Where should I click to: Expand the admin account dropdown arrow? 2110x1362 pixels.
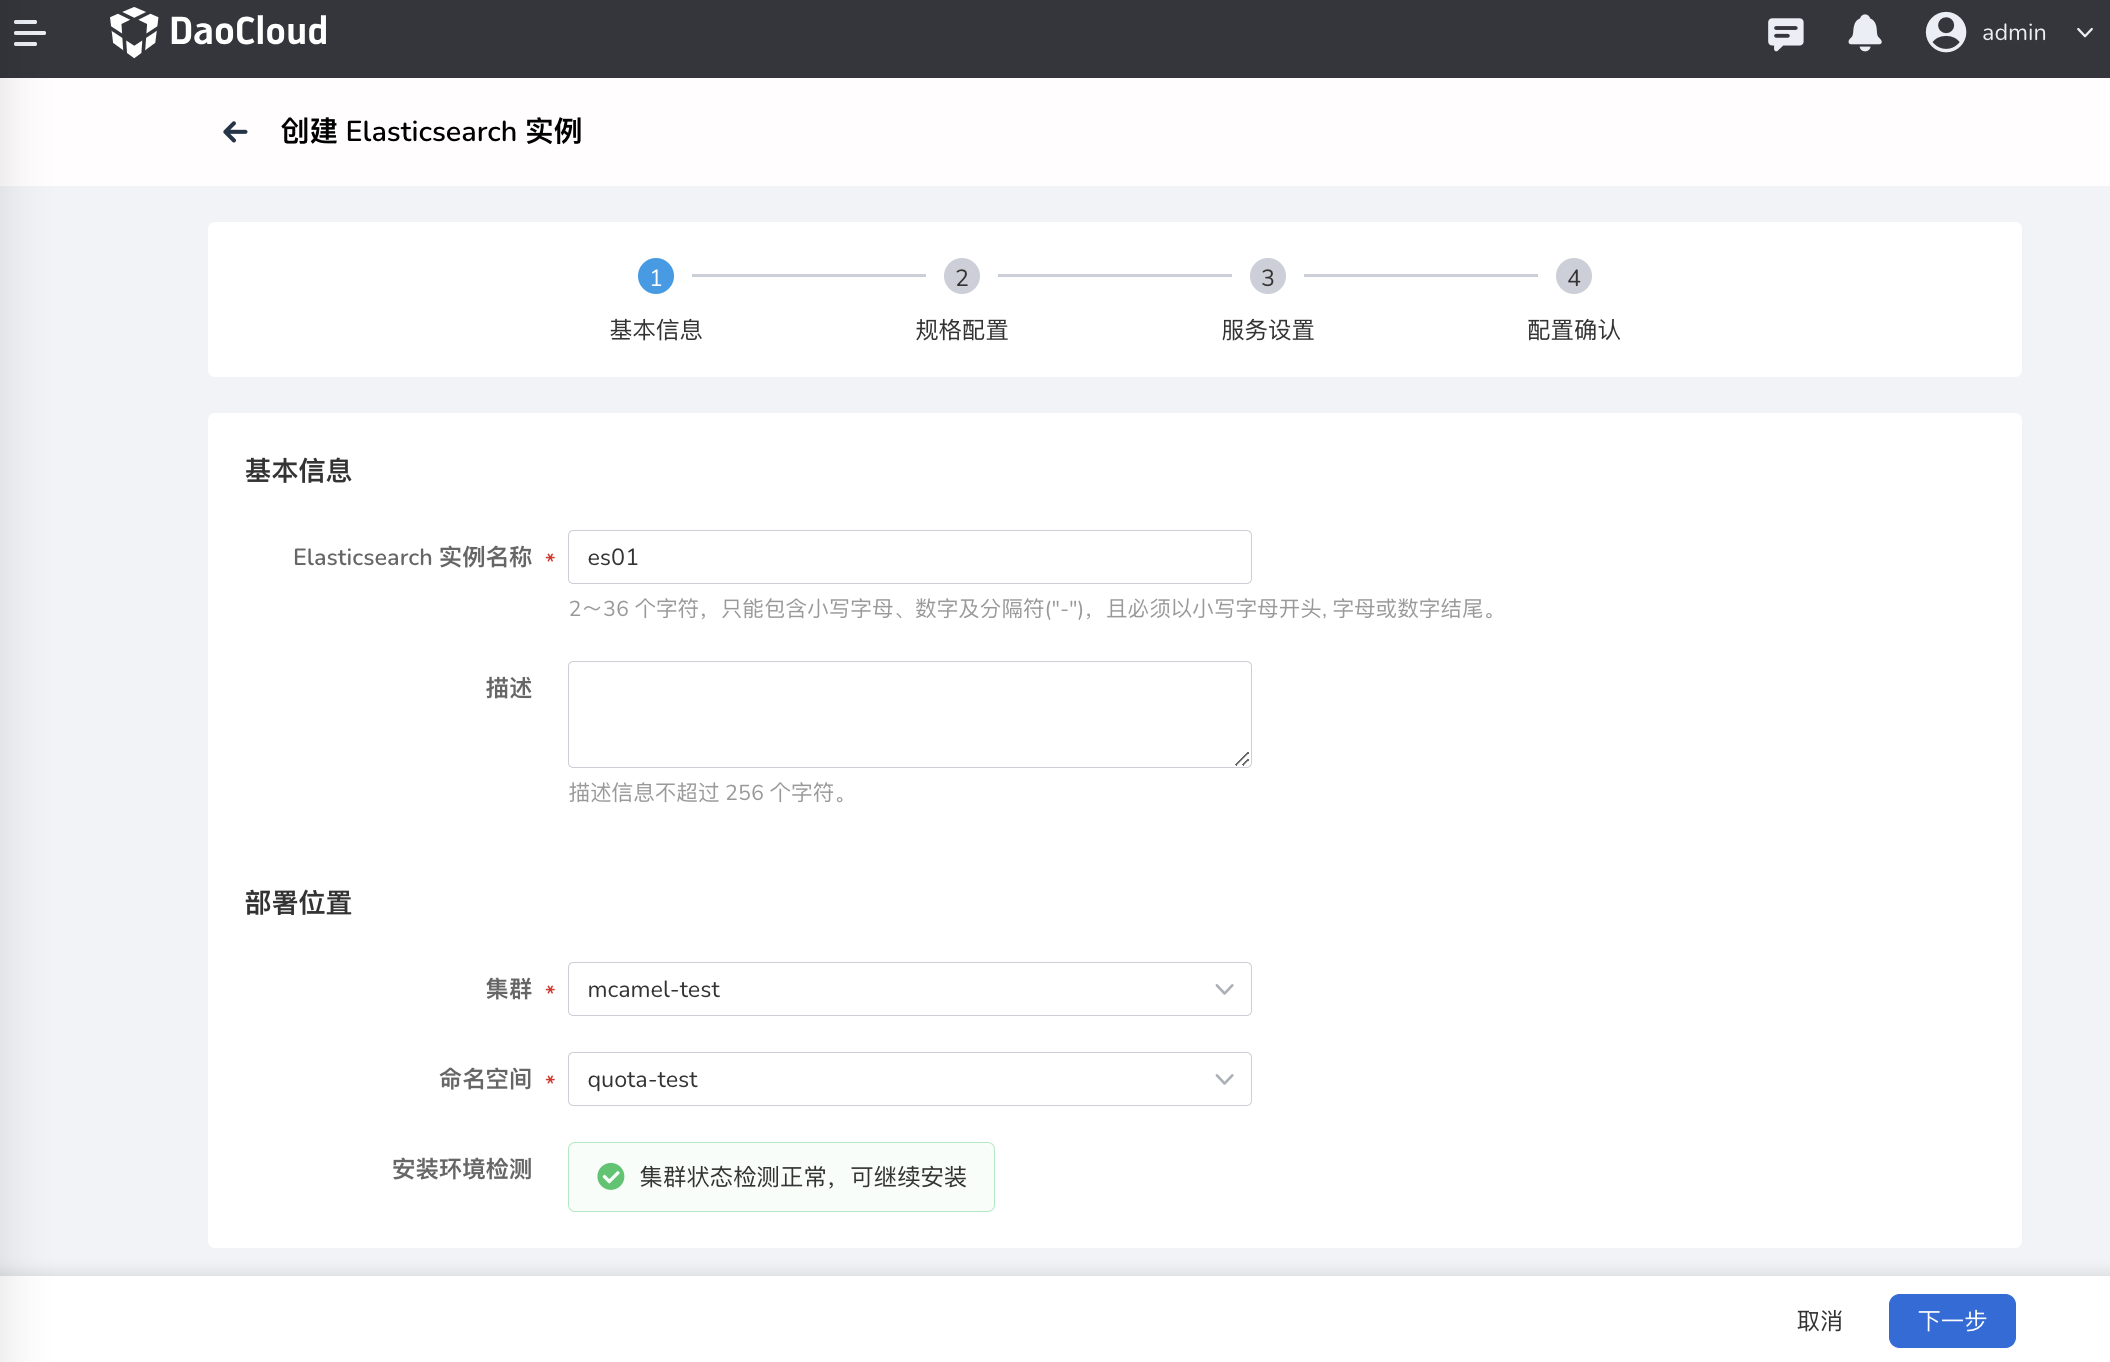pyautogui.click(x=2085, y=33)
